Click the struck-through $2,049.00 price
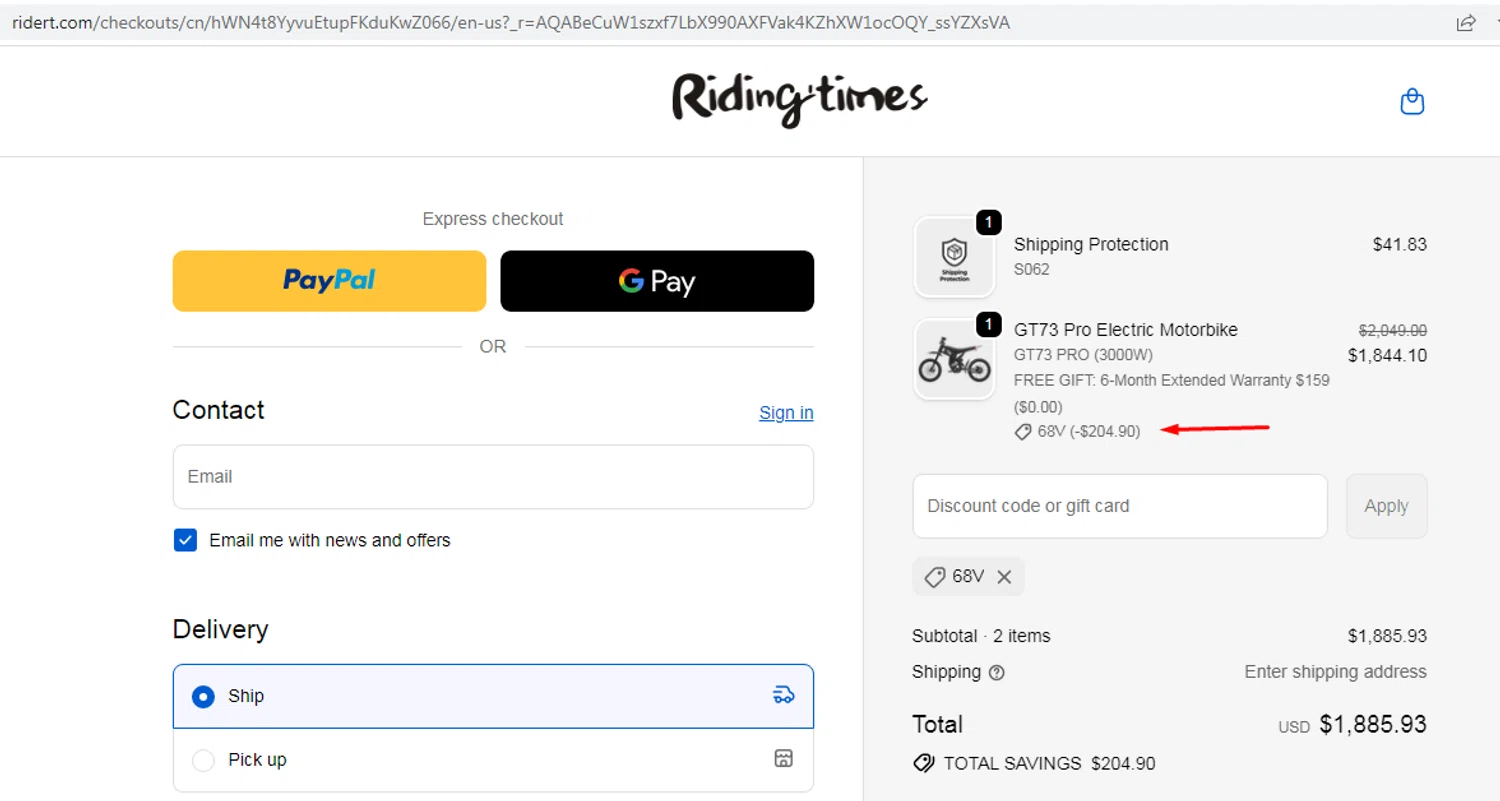1500x801 pixels. click(1393, 330)
